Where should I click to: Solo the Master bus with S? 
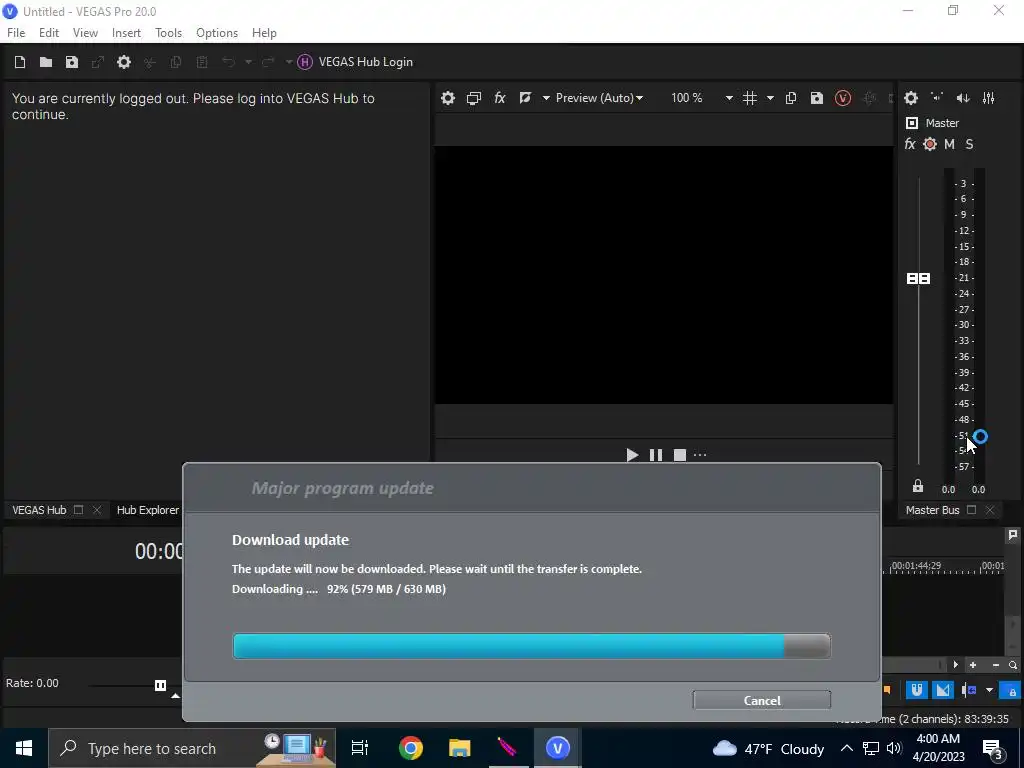pyautogui.click(x=969, y=144)
